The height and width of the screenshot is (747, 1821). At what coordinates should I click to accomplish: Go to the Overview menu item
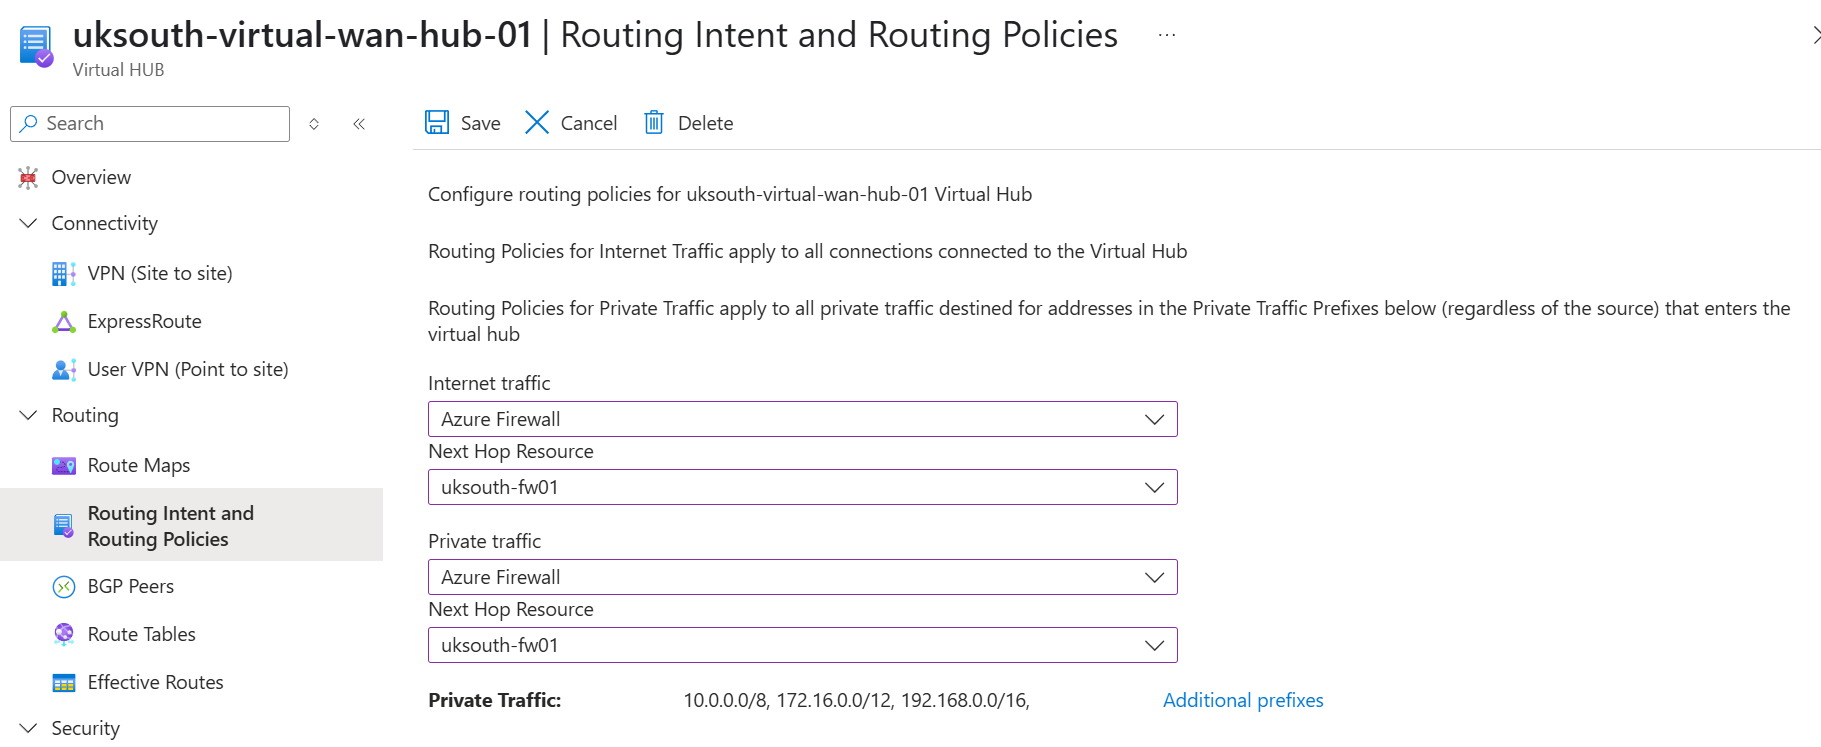(91, 177)
